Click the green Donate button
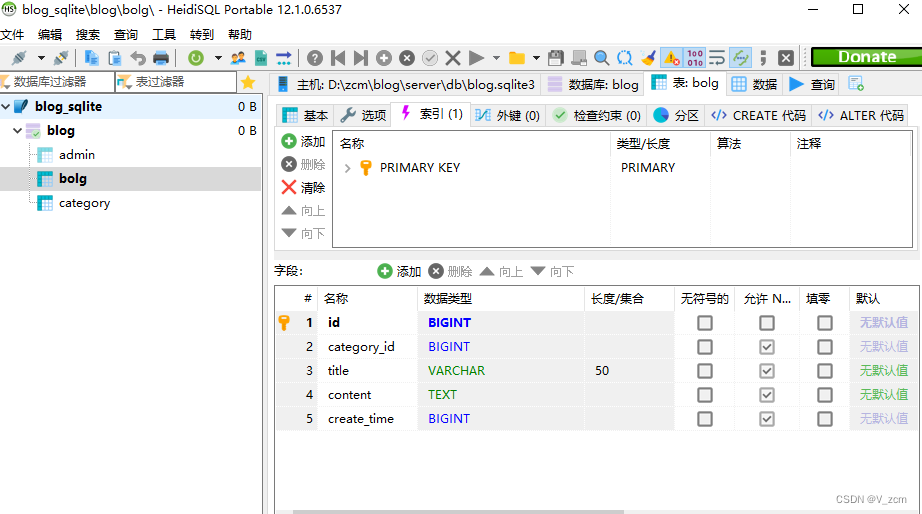Image resolution: width=922 pixels, height=514 pixels. (x=866, y=57)
